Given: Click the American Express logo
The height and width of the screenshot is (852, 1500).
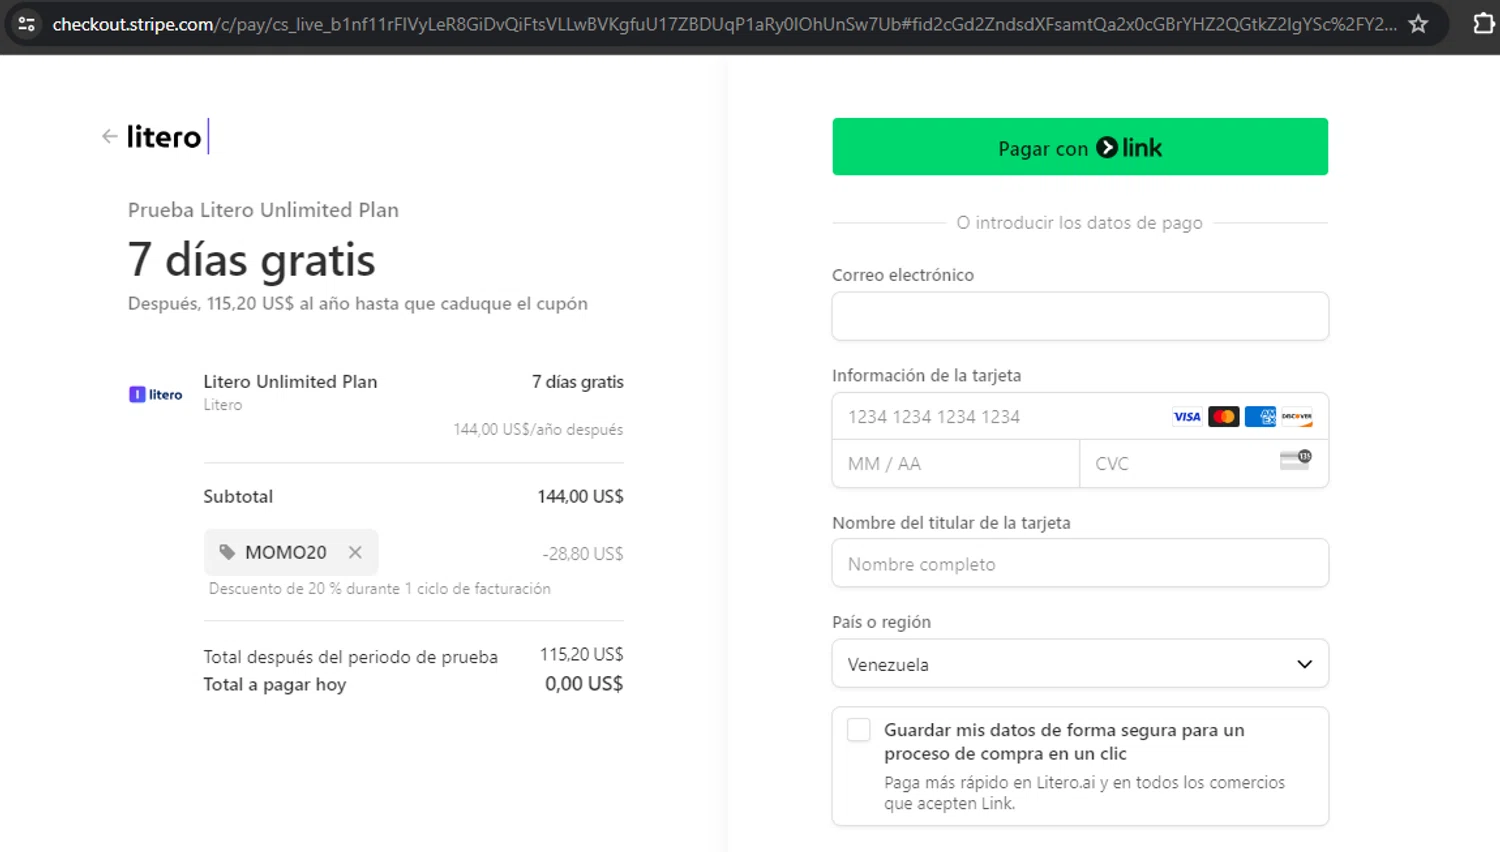Looking at the screenshot, I should point(1260,417).
